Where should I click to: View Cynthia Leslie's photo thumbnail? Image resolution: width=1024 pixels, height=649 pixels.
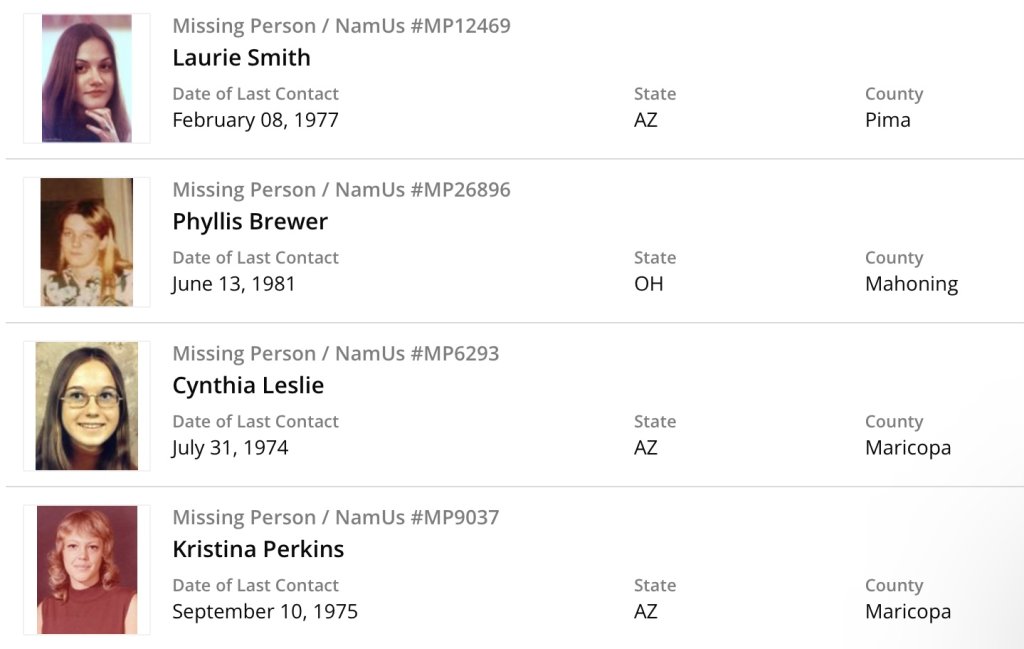pyautogui.click(x=87, y=406)
